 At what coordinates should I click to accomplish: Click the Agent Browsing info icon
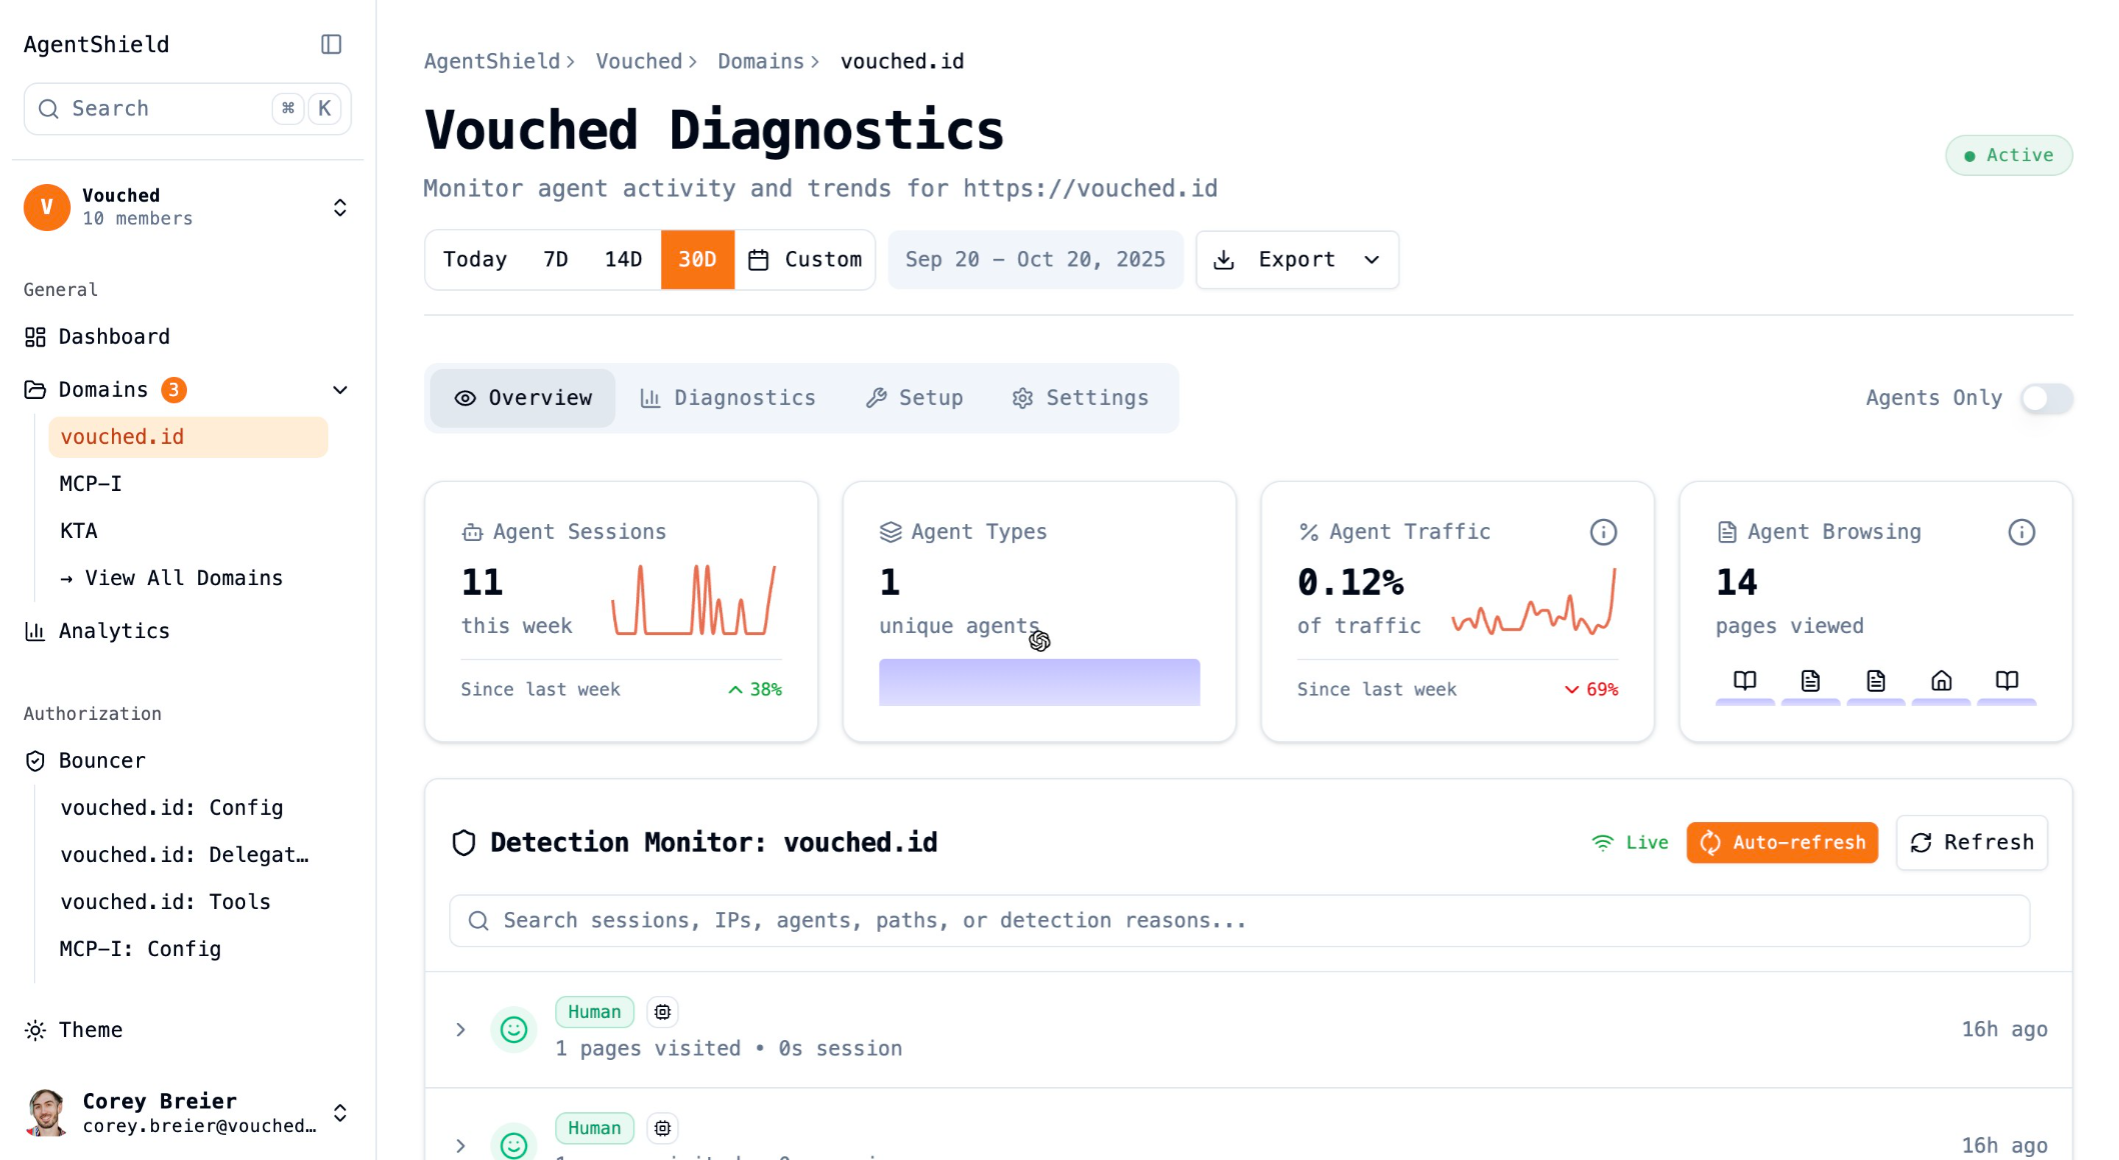pos(2021,532)
